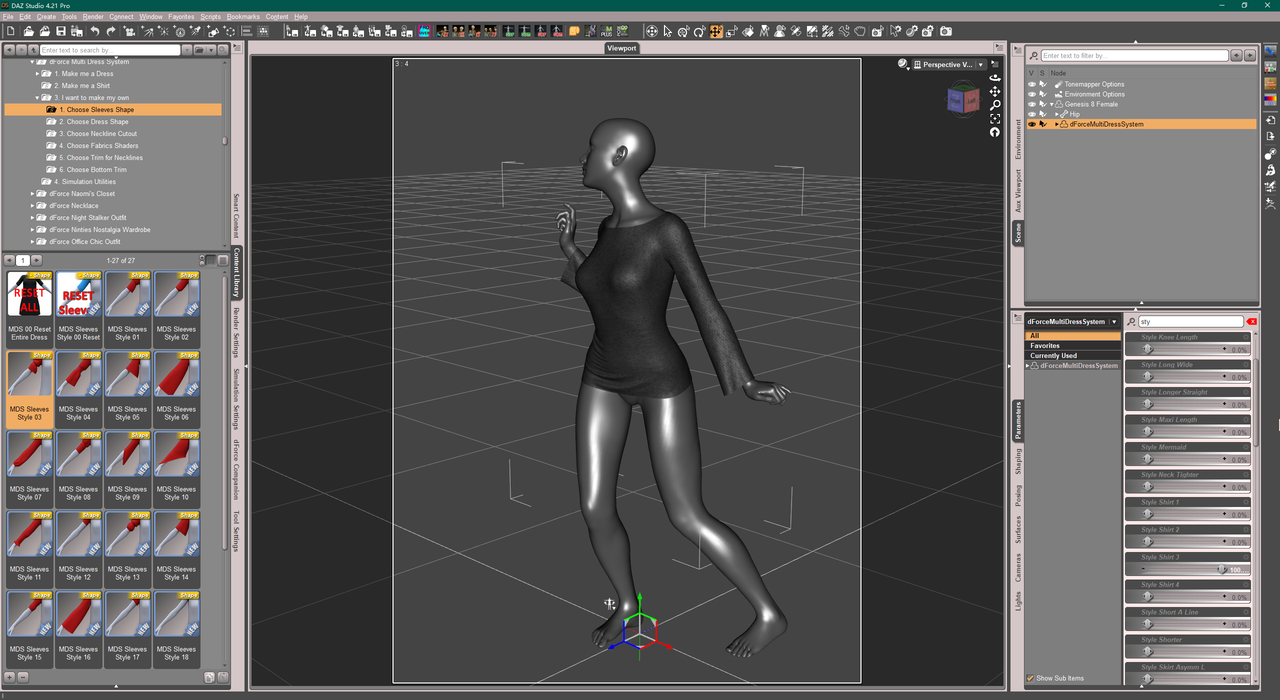
Task: Toggle visibility eye for Tonemapper Options
Action: coord(1032,84)
